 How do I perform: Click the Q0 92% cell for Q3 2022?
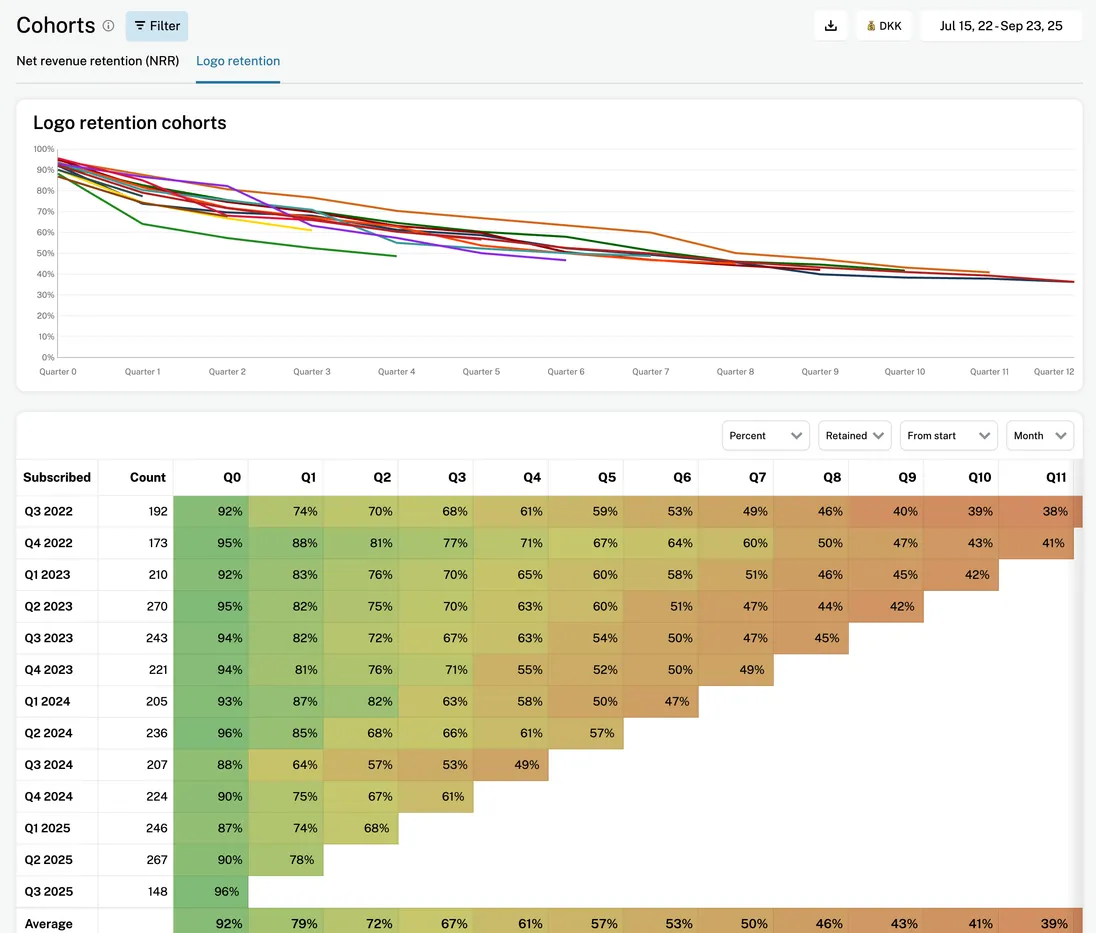pos(211,511)
